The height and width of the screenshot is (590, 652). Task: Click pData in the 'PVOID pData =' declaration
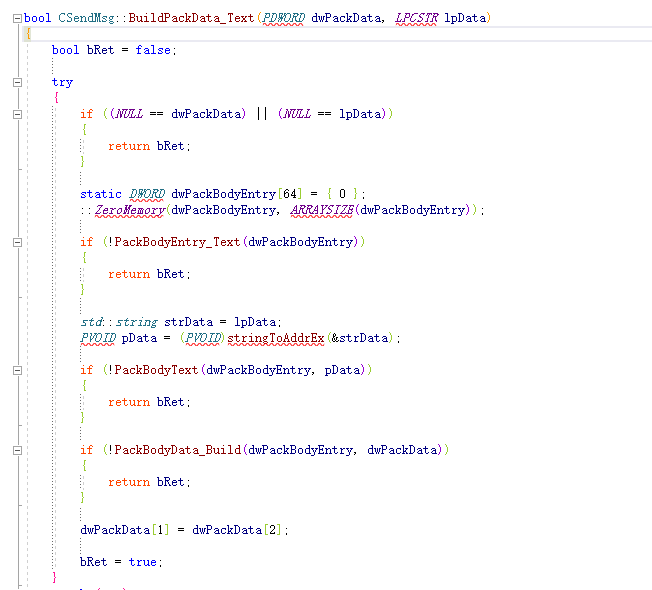point(139,338)
